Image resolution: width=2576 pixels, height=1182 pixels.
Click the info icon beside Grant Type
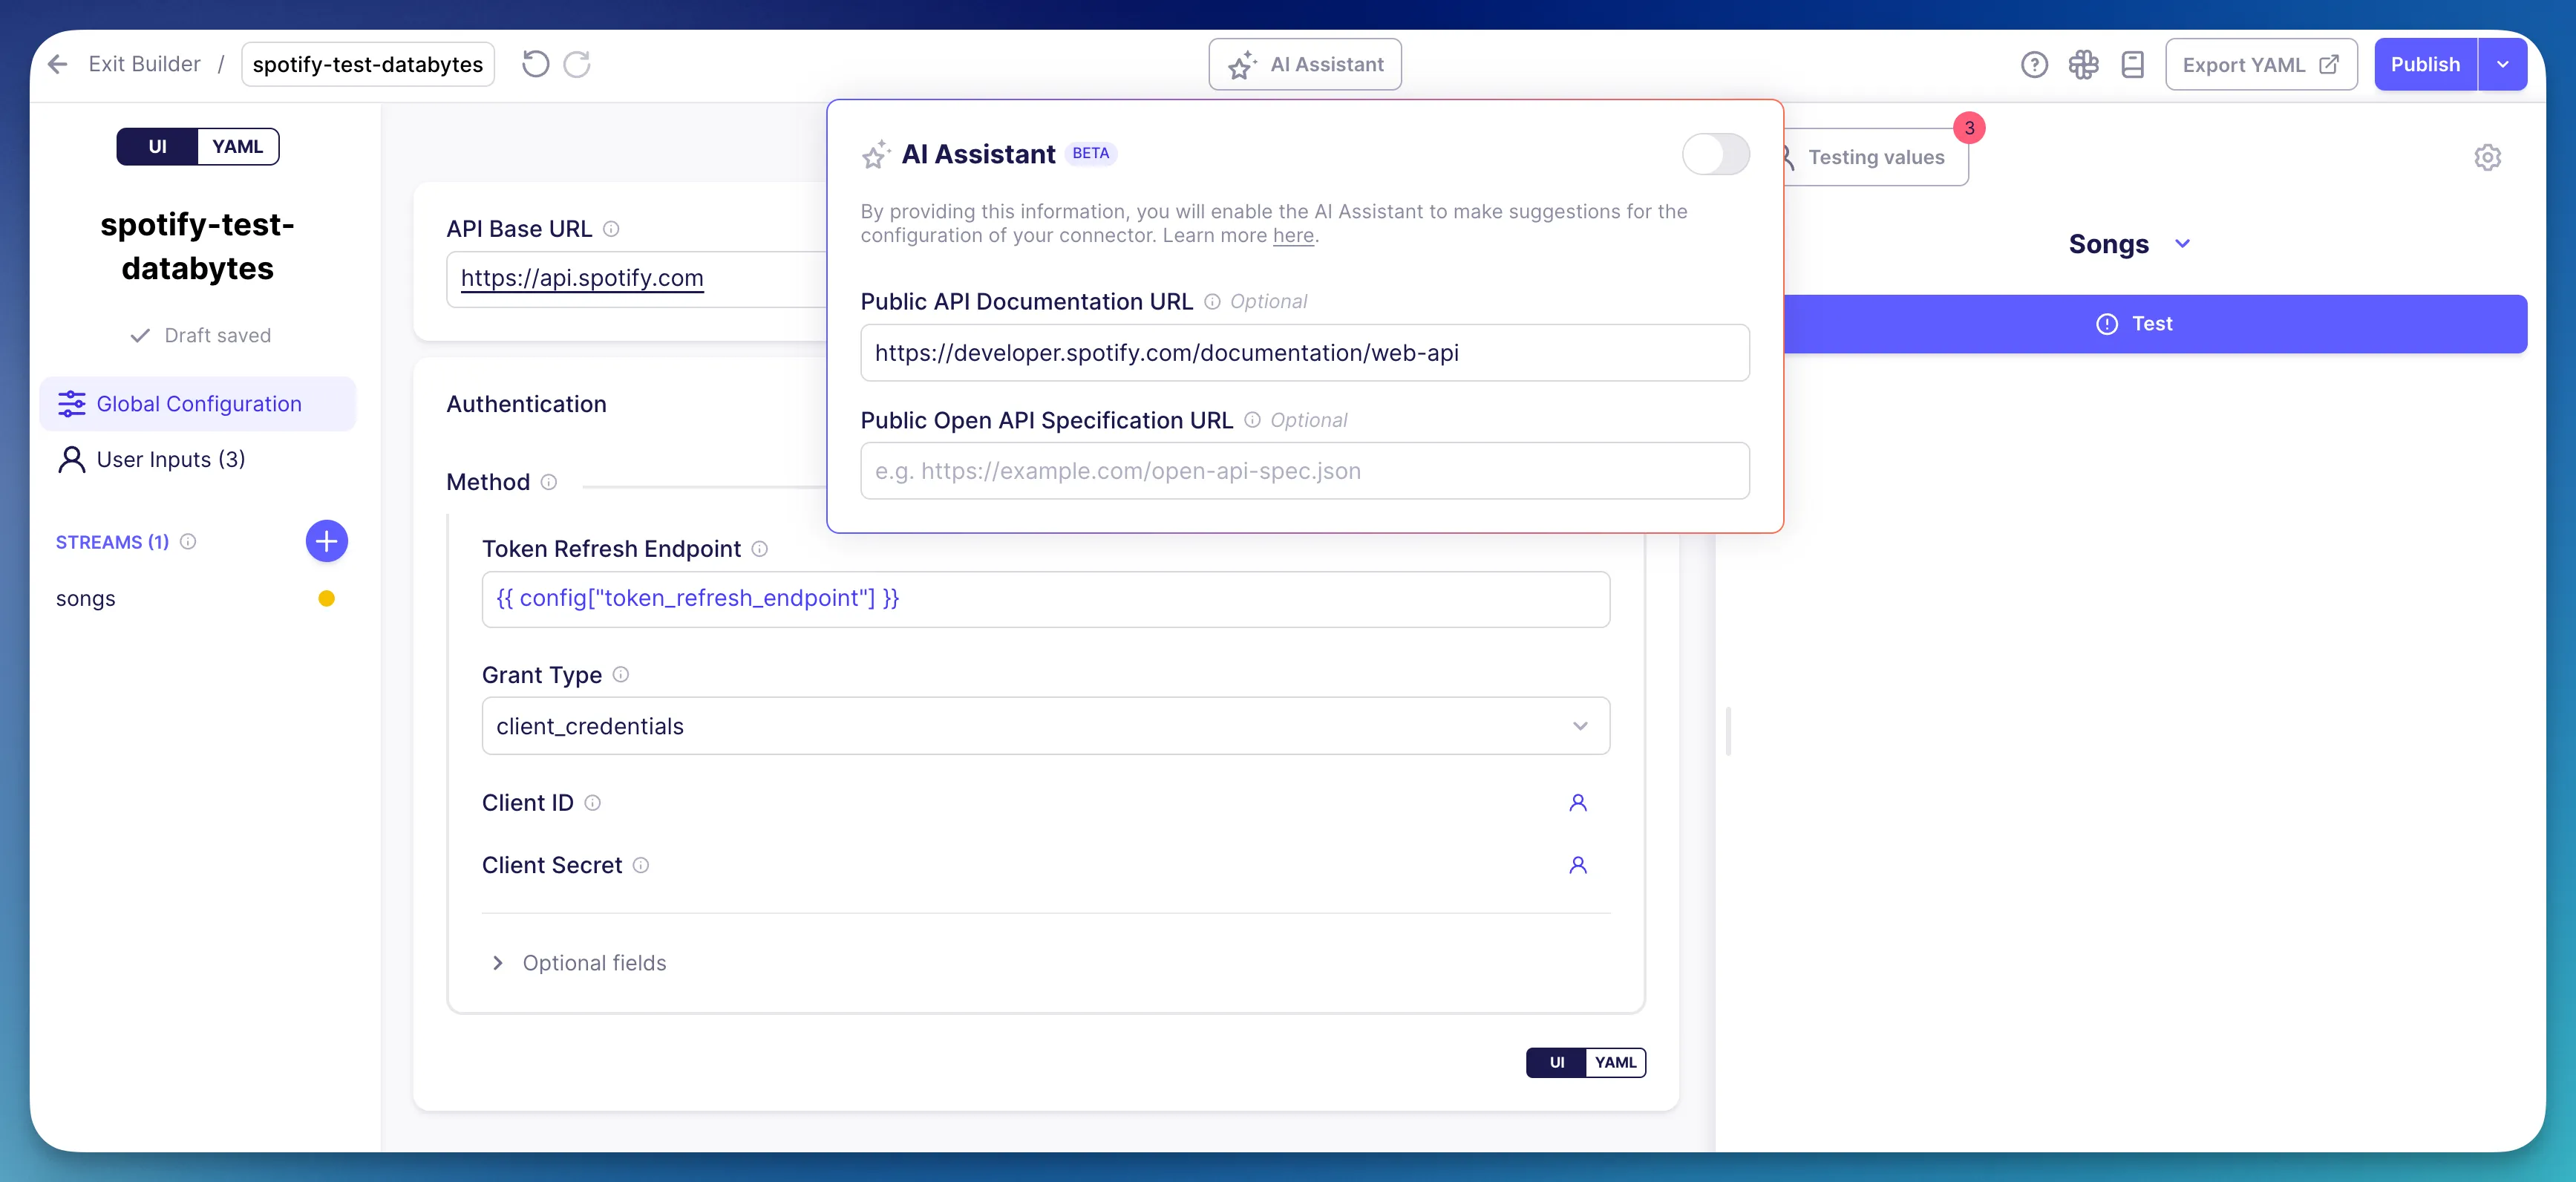[621, 675]
